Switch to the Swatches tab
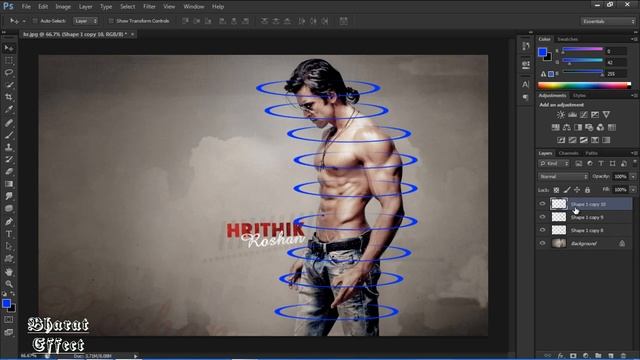The height and width of the screenshot is (360, 640). click(x=567, y=39)
